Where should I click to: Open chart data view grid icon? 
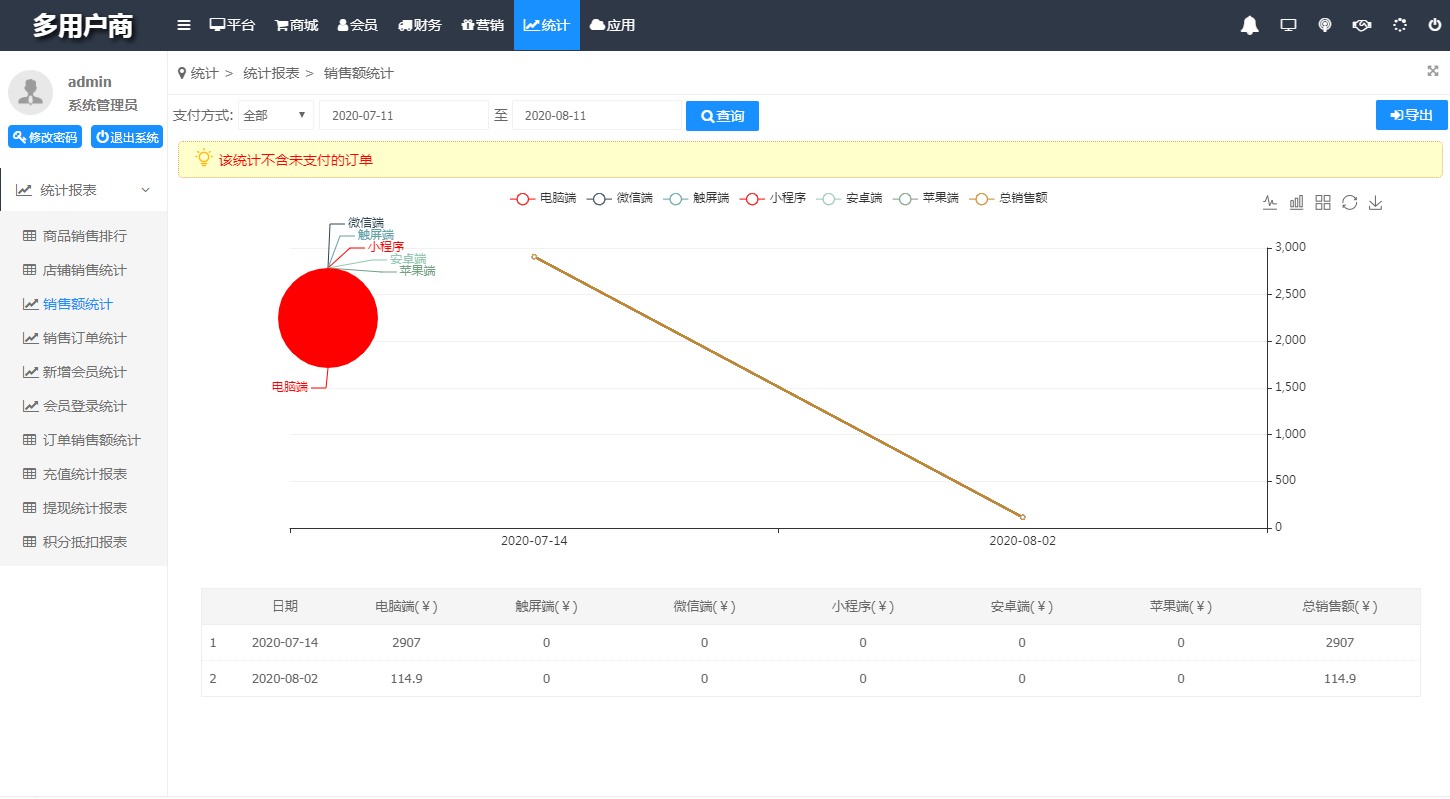1323,202
